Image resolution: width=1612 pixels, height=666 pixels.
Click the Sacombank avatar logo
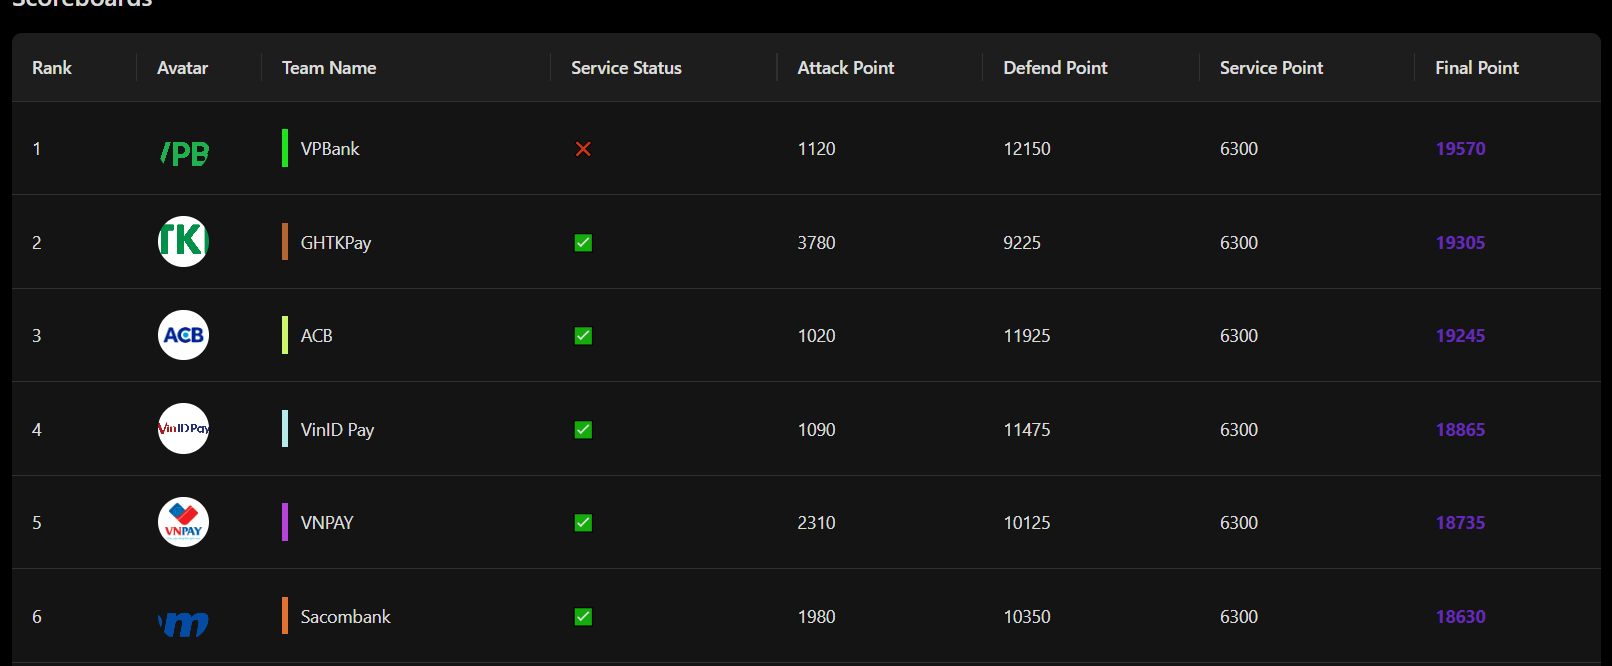(184, 624)
